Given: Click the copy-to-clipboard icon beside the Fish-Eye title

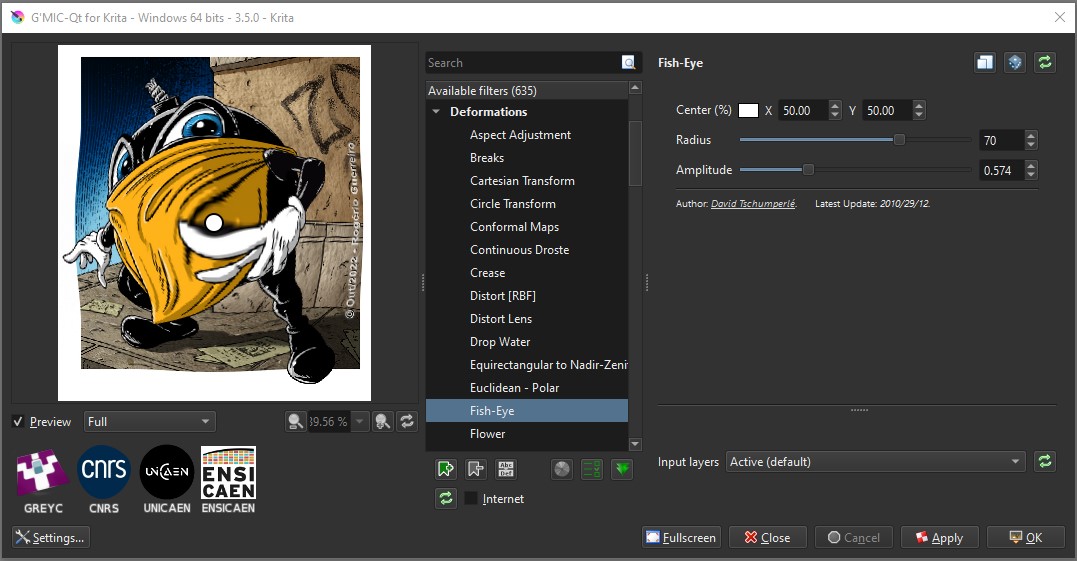Looking at the screenshot, I should [x=985, y=63].
